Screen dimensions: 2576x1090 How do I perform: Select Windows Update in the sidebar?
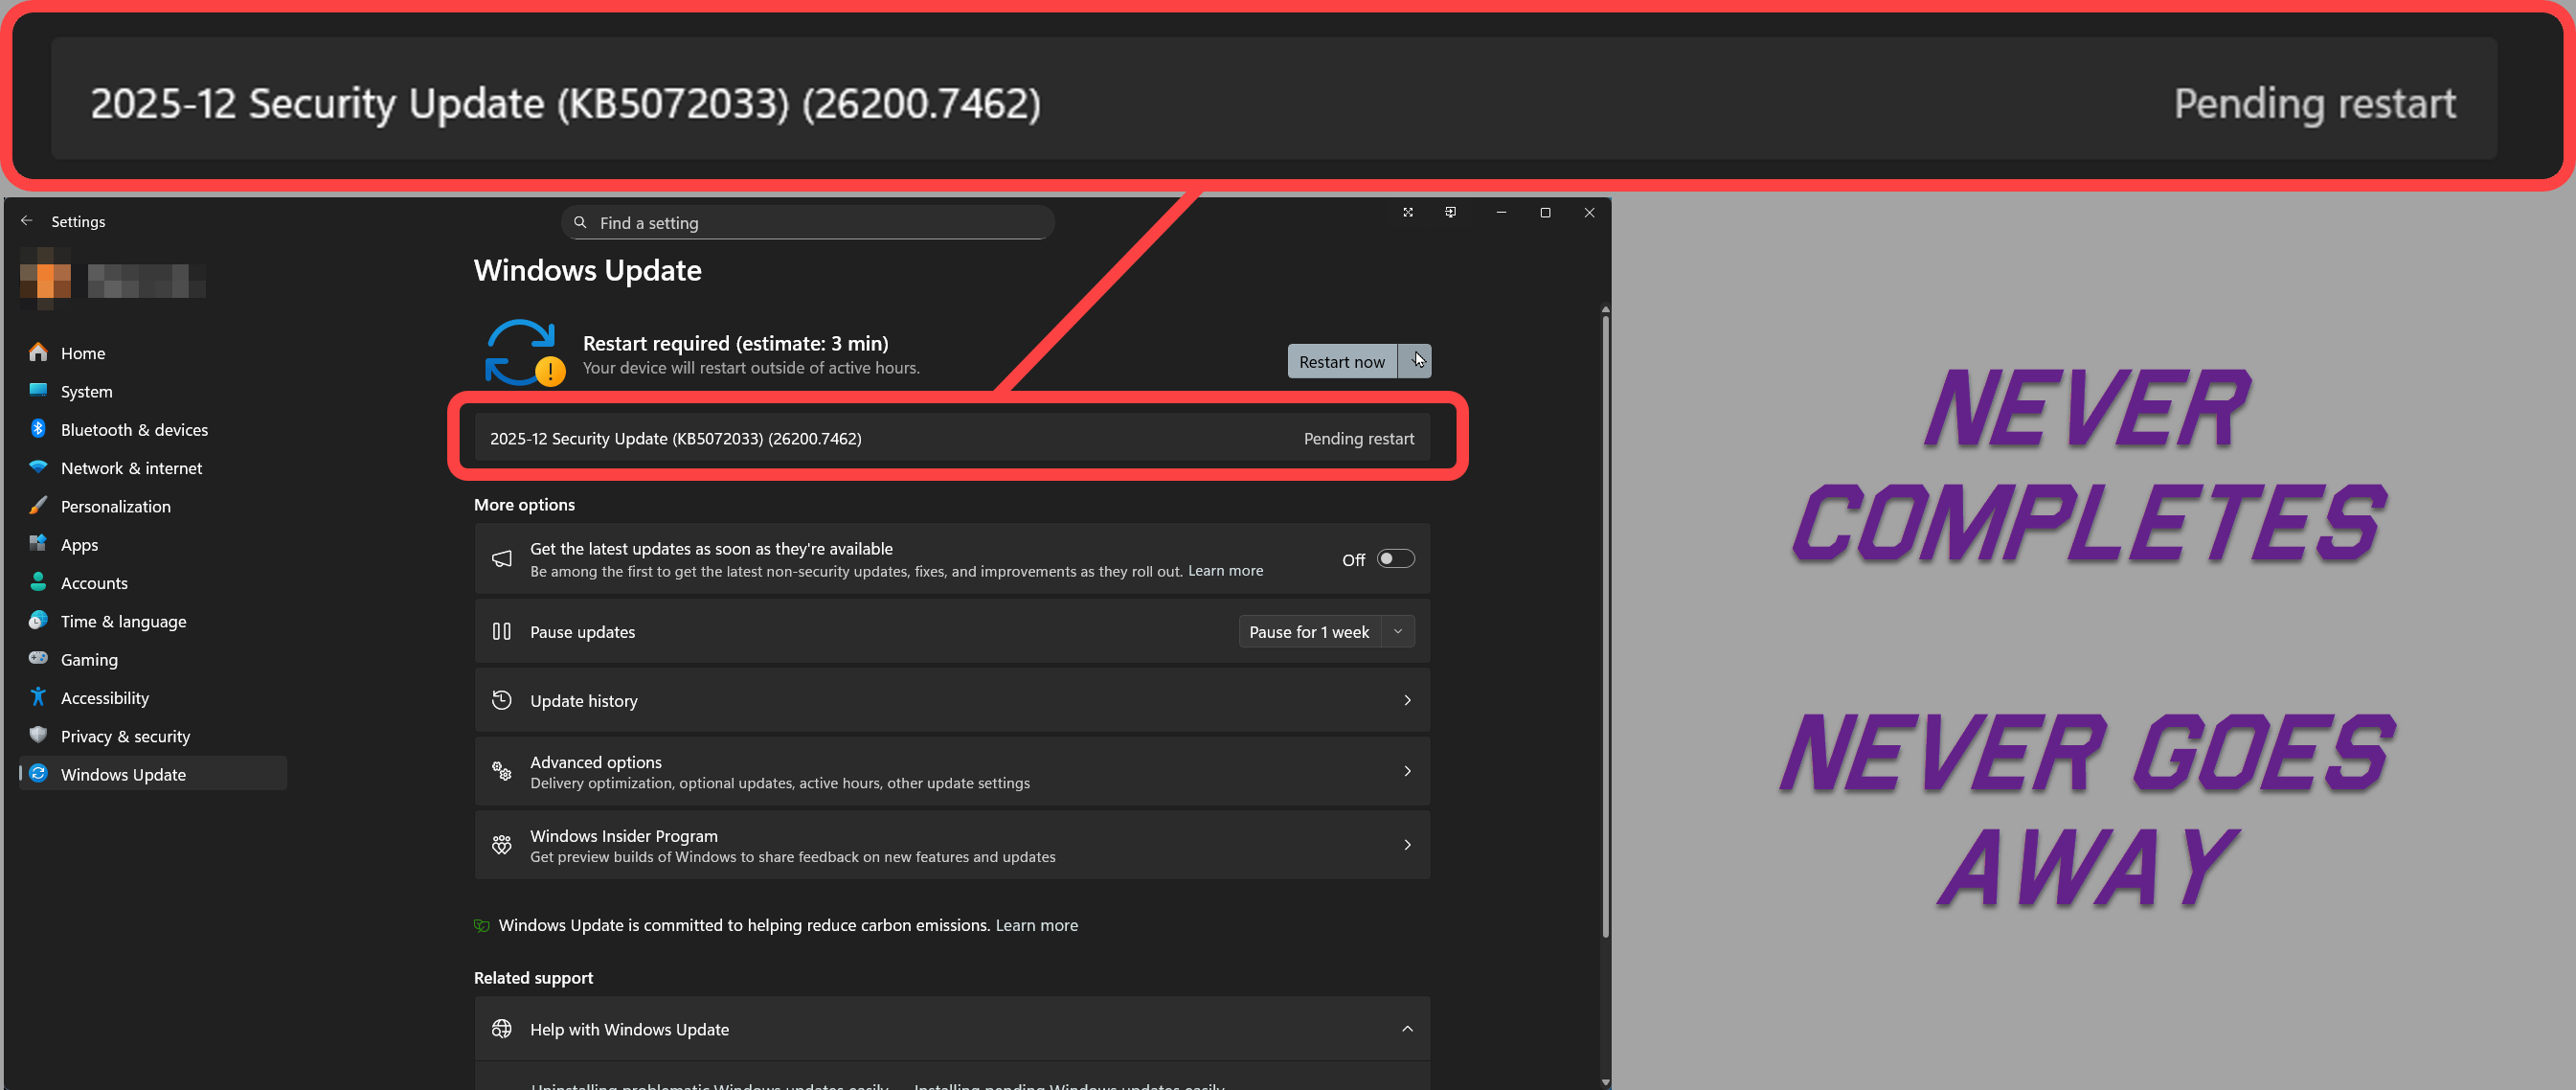[153, 774]
